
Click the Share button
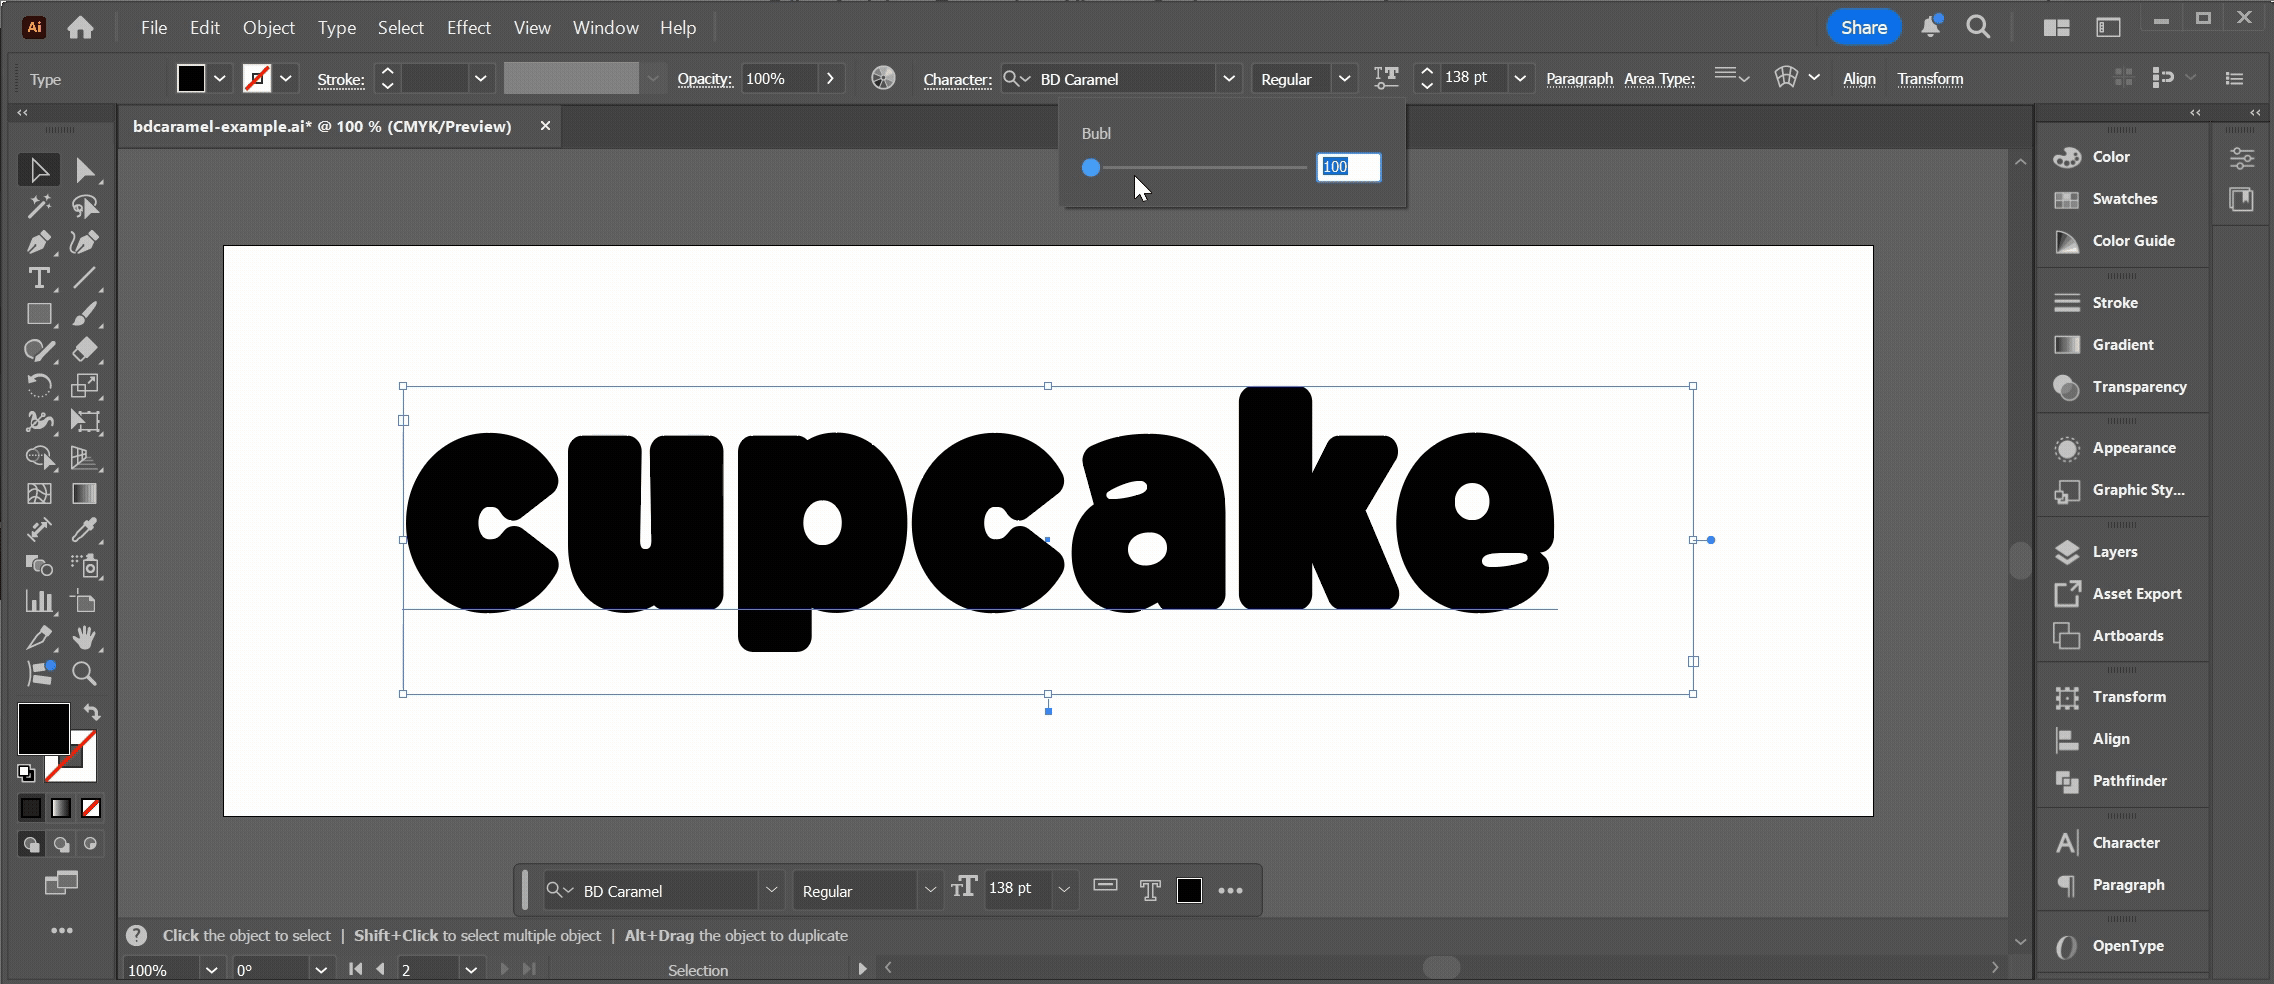pyautogui.click(x=1862, y=27)
